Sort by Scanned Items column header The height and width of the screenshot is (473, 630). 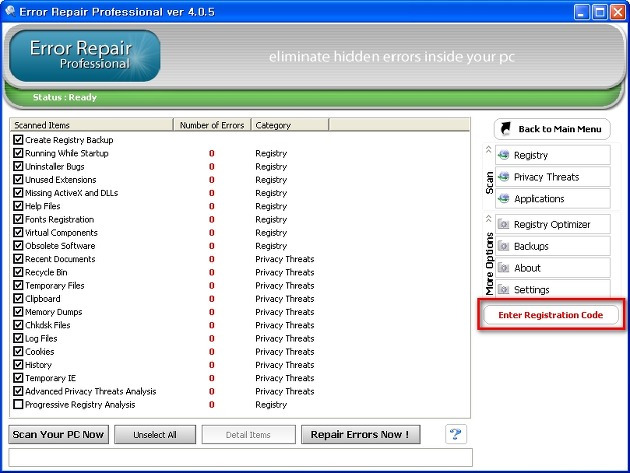coord(92,125)
